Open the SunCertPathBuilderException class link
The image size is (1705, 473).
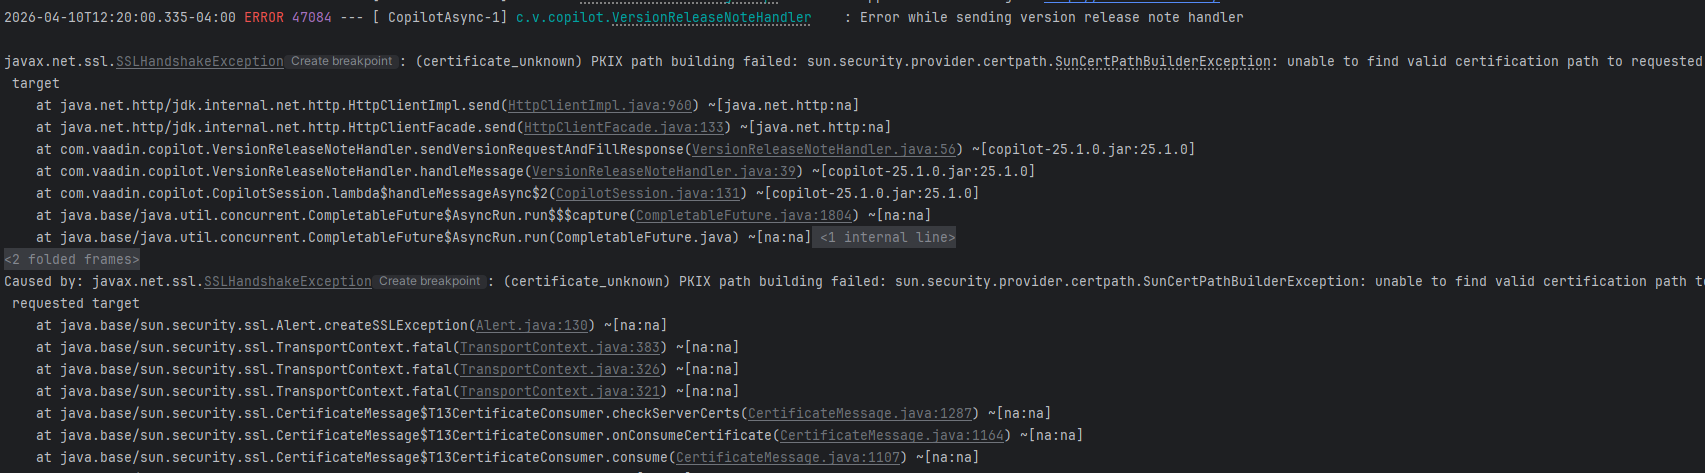[1162, 62]
